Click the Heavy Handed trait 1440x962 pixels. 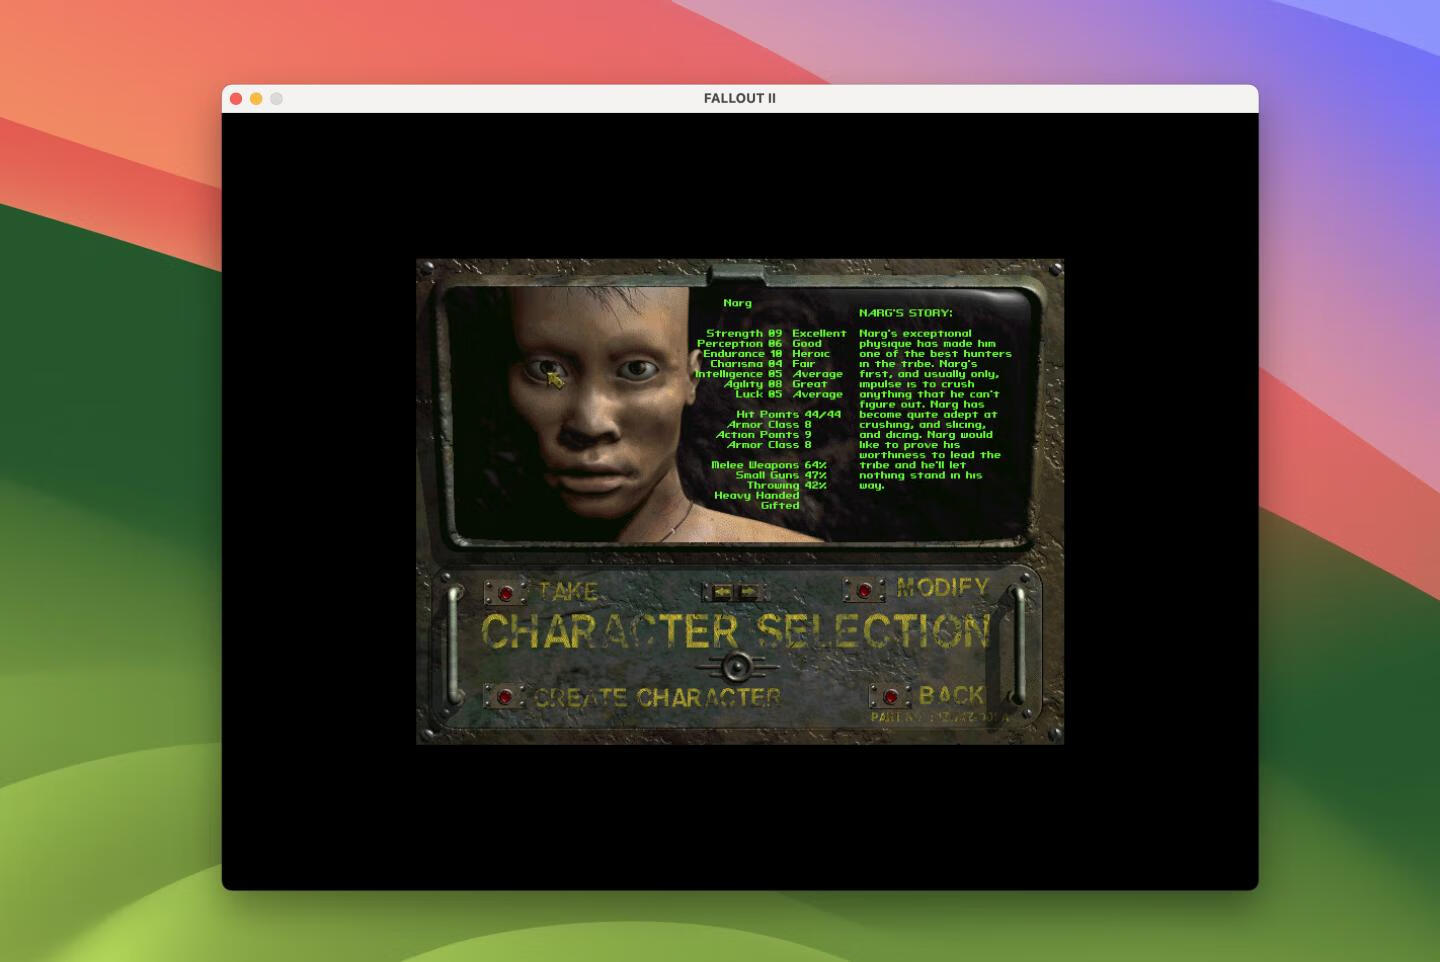point(757,495)
